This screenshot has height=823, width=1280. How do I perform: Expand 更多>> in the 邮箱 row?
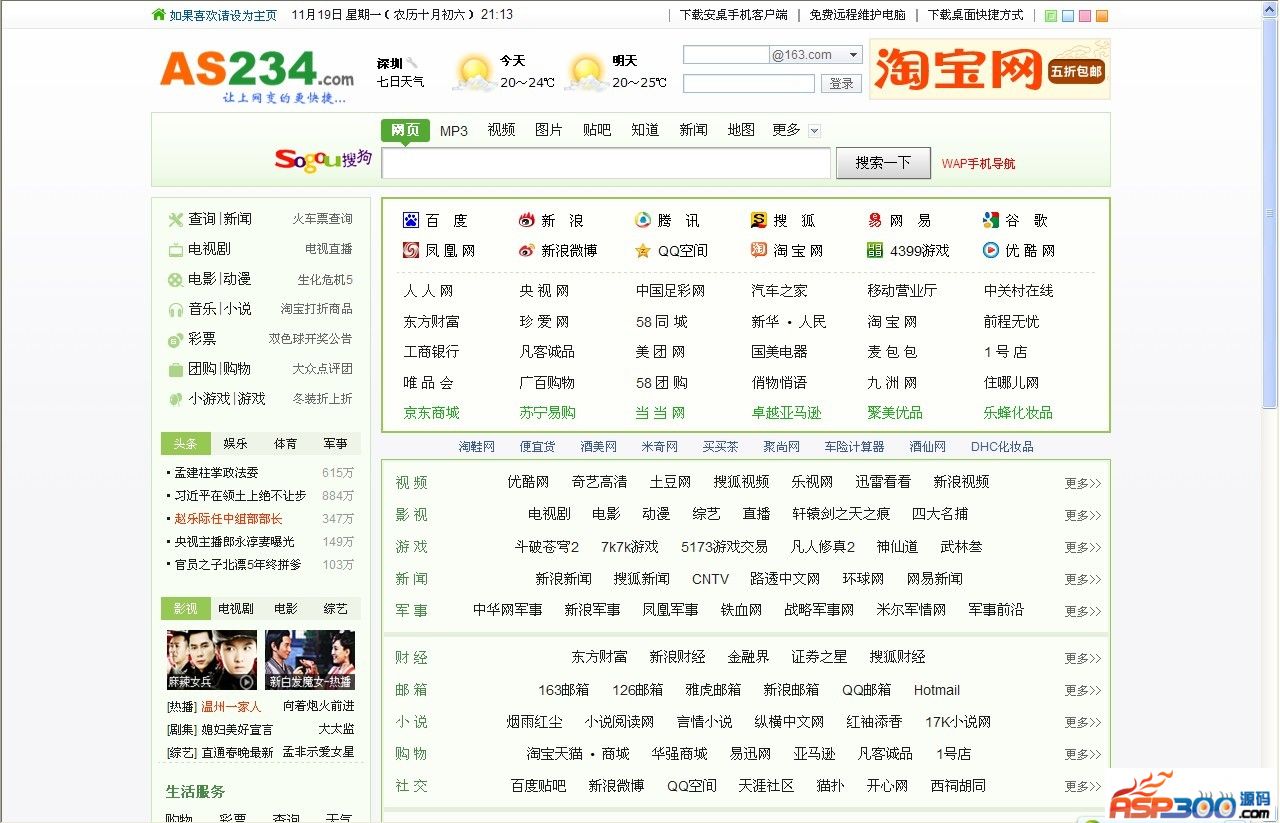tap(1082, 690)
